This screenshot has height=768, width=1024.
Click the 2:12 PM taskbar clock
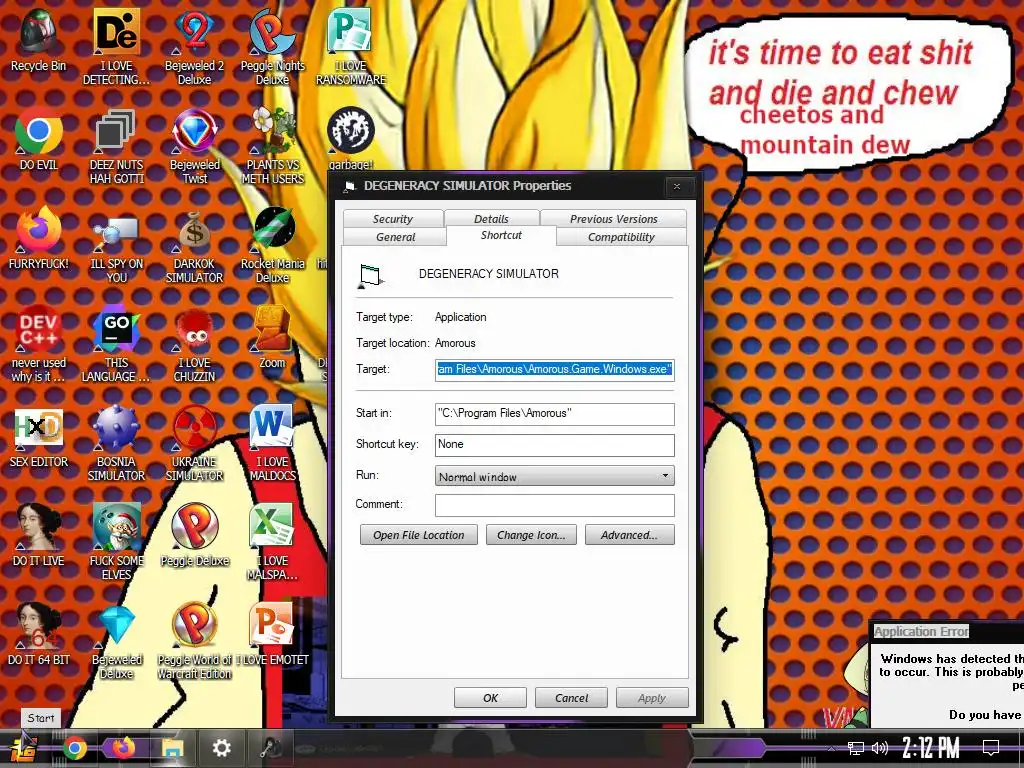[931, 747]
